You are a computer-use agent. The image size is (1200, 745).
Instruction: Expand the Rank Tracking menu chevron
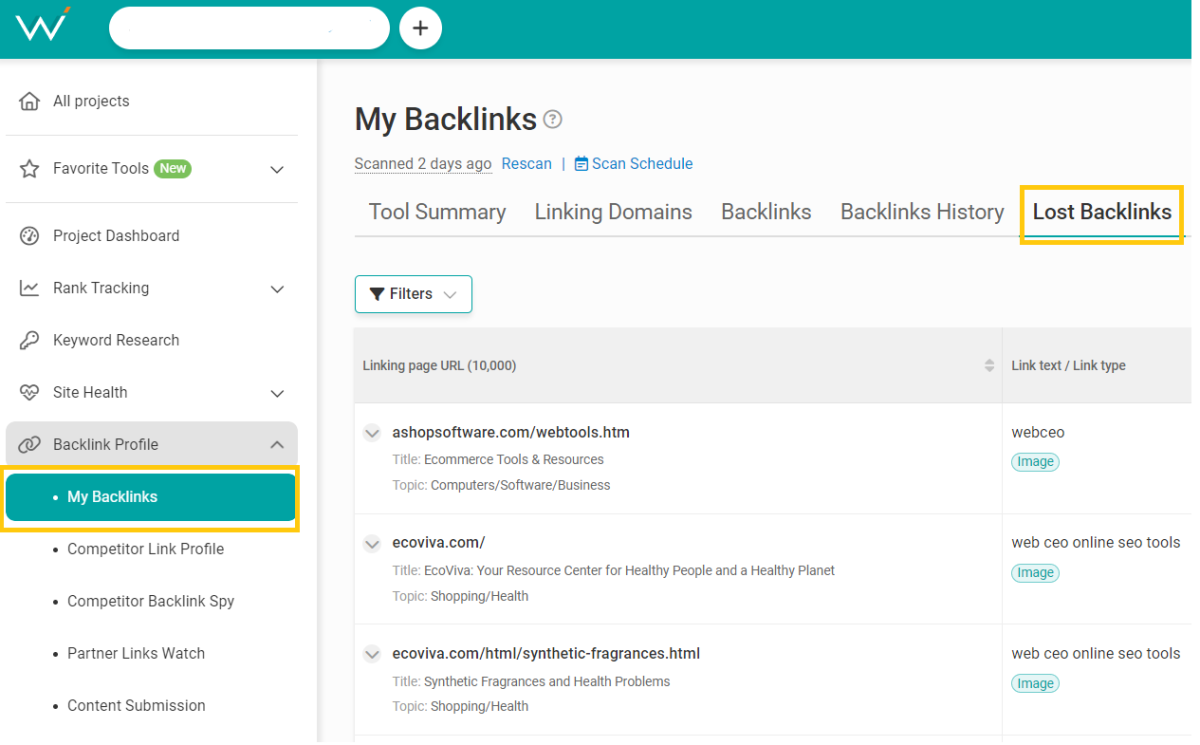(x=277, y=289)
